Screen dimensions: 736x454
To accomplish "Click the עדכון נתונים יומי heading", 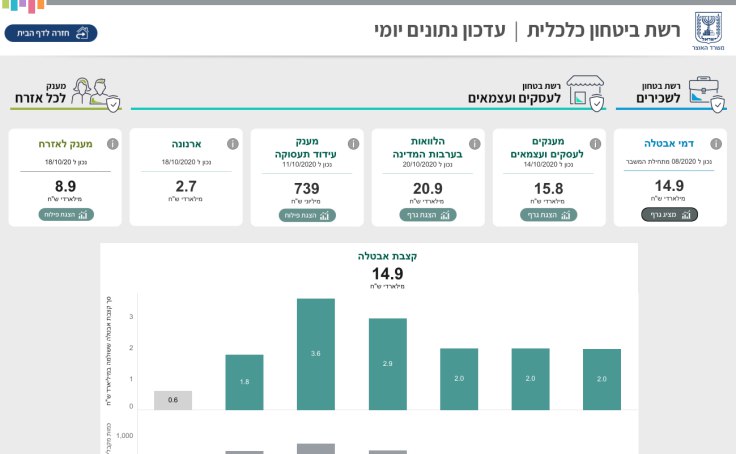I will tap(440, 31).
